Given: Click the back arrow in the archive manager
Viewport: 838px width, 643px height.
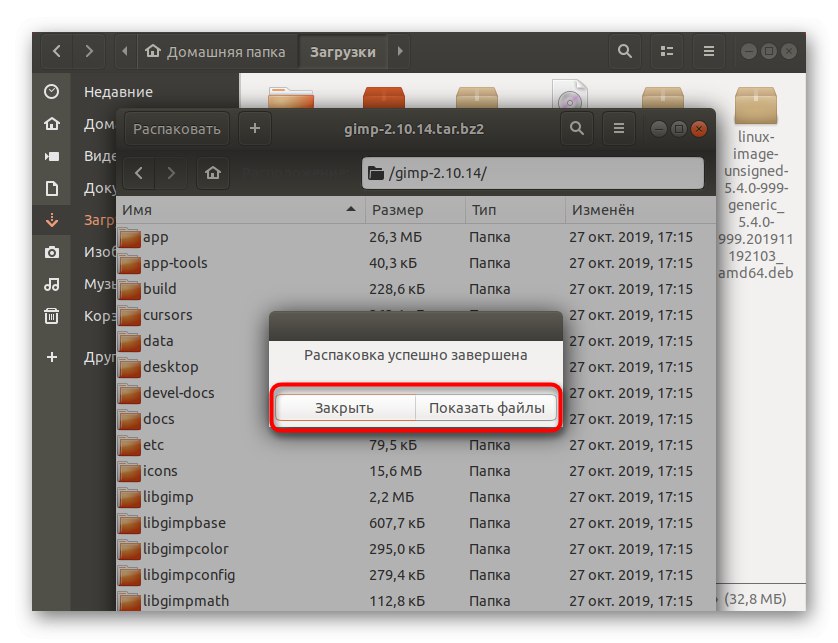Looking at the screenshot, I should pyautogui.click(x=139, y=173).
